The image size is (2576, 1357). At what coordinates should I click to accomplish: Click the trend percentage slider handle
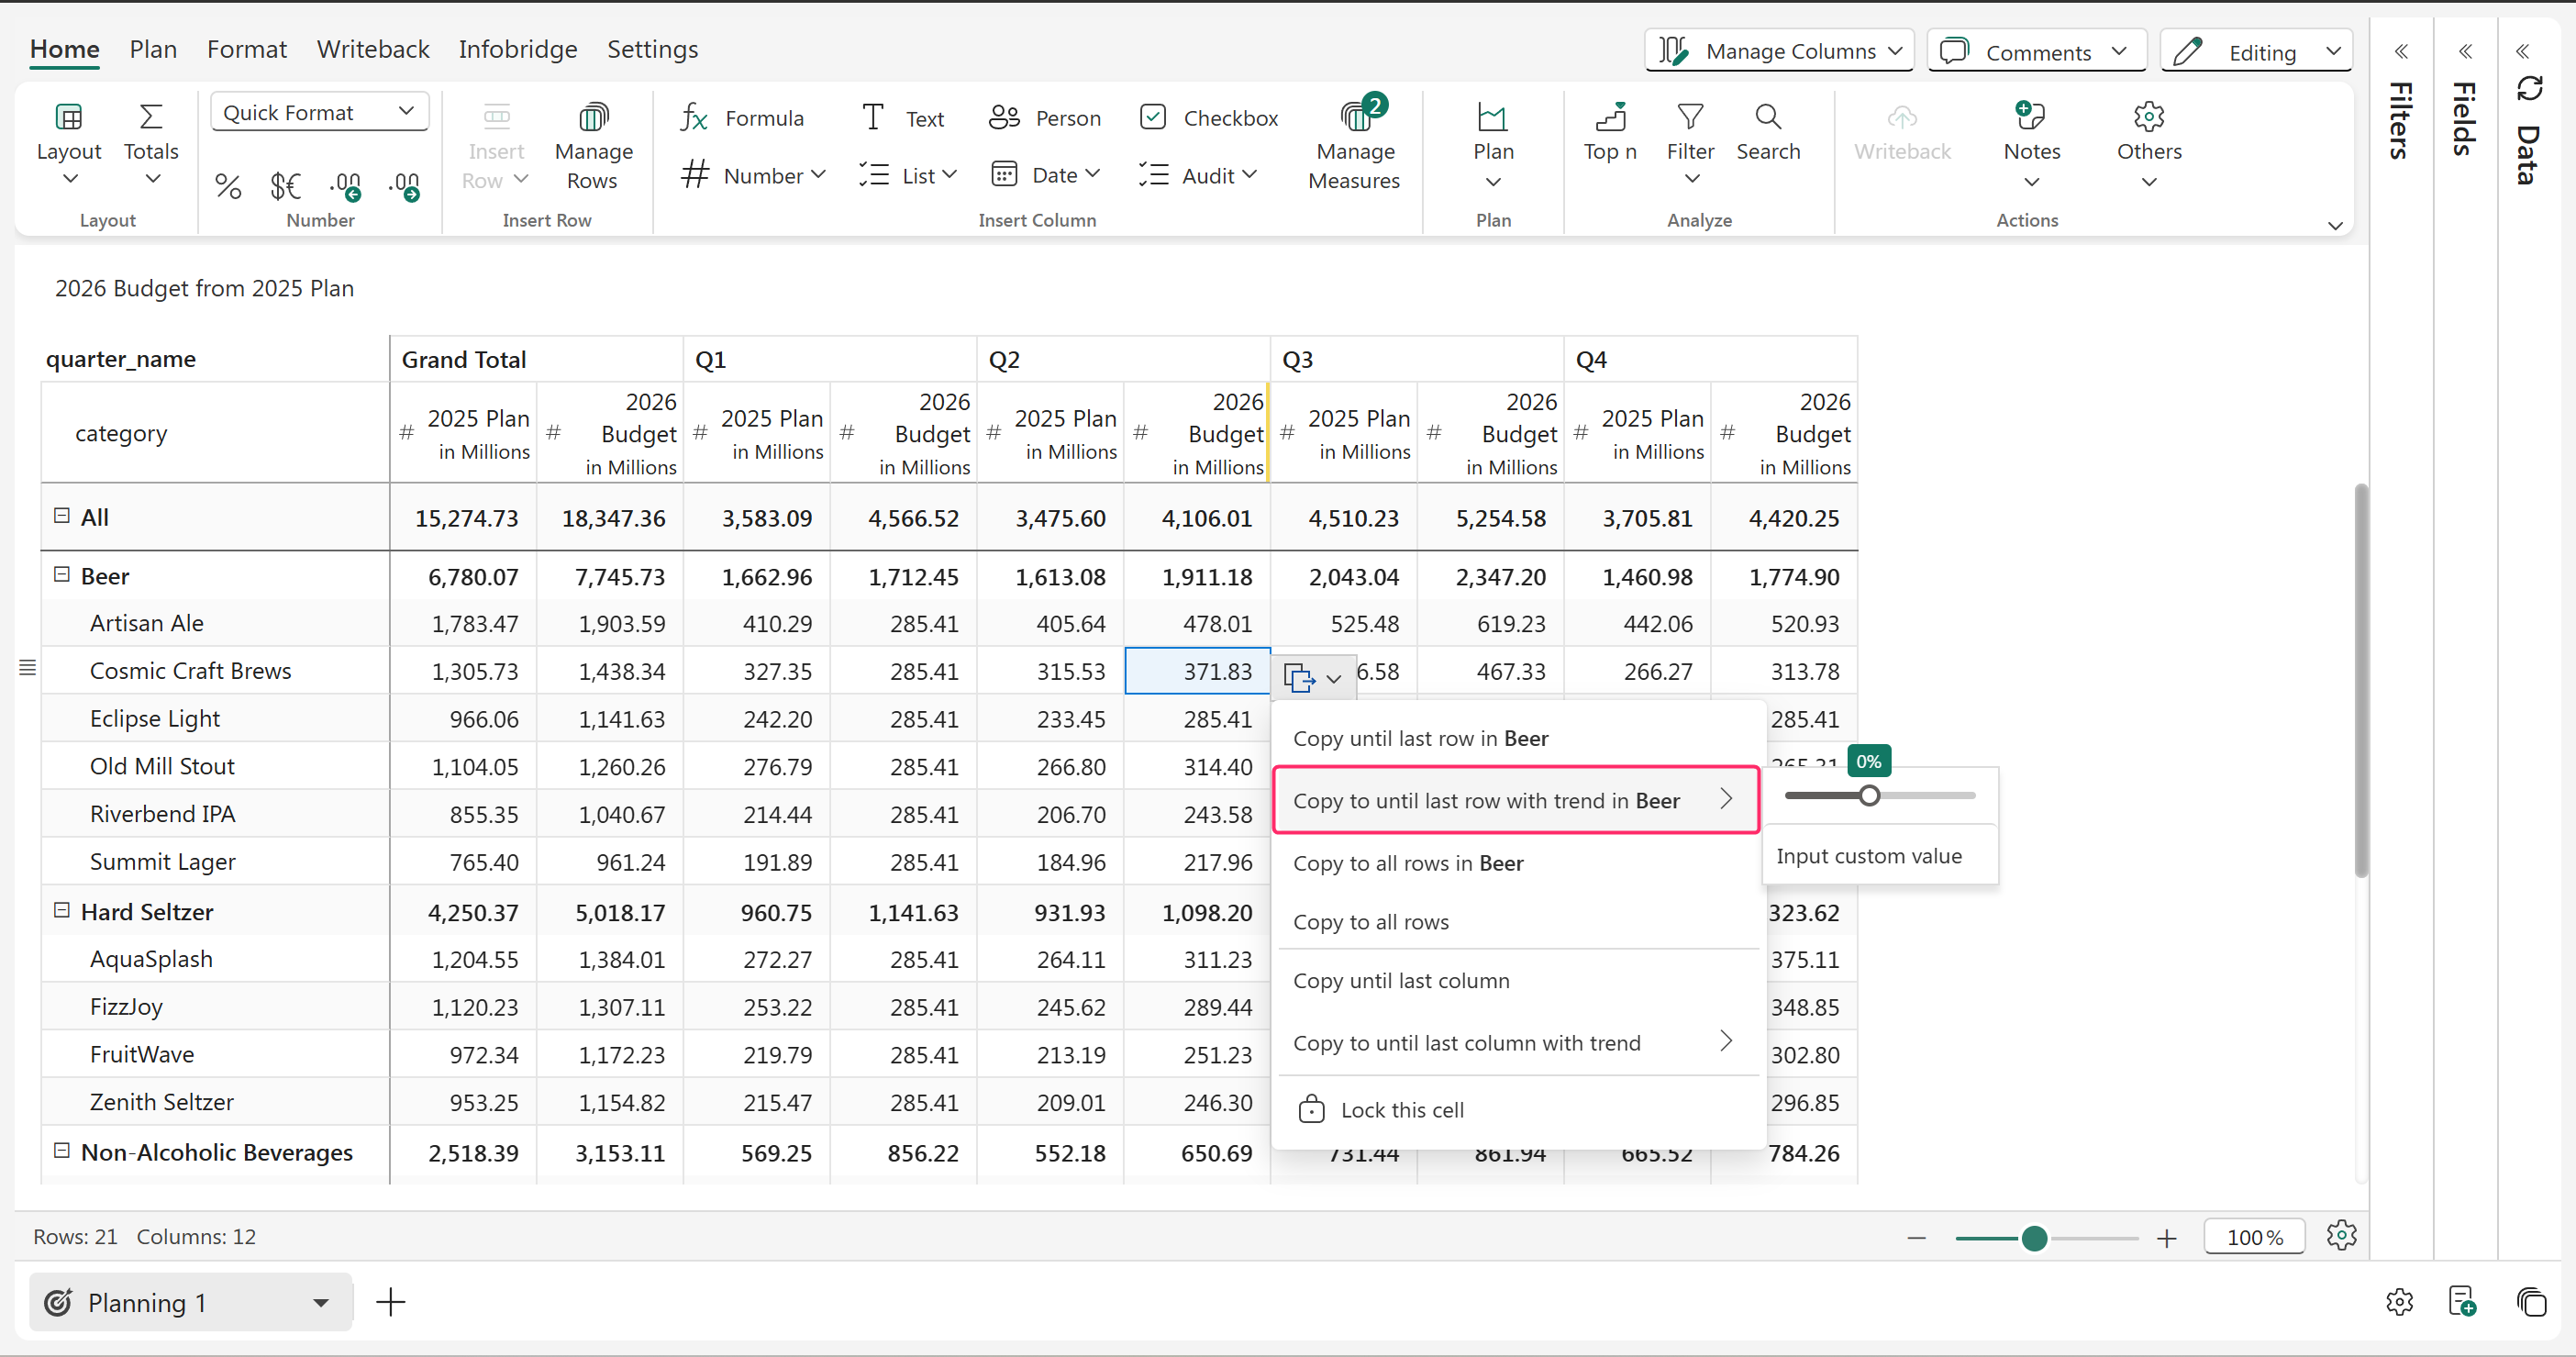coord(1869,796)
